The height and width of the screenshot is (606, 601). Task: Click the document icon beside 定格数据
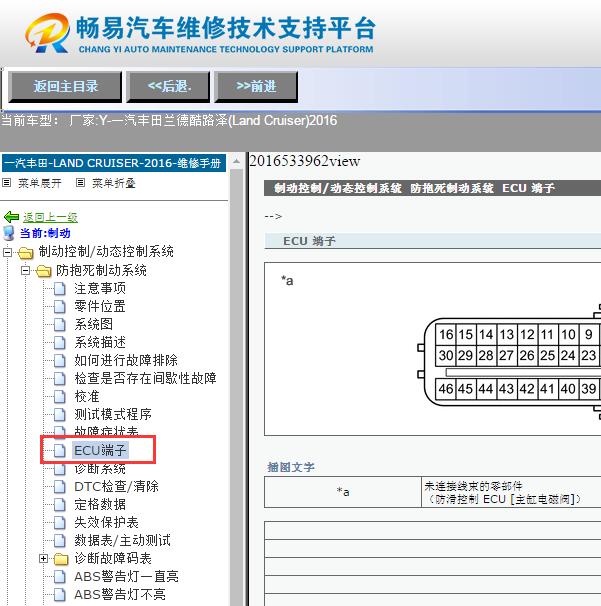(60, 505)
